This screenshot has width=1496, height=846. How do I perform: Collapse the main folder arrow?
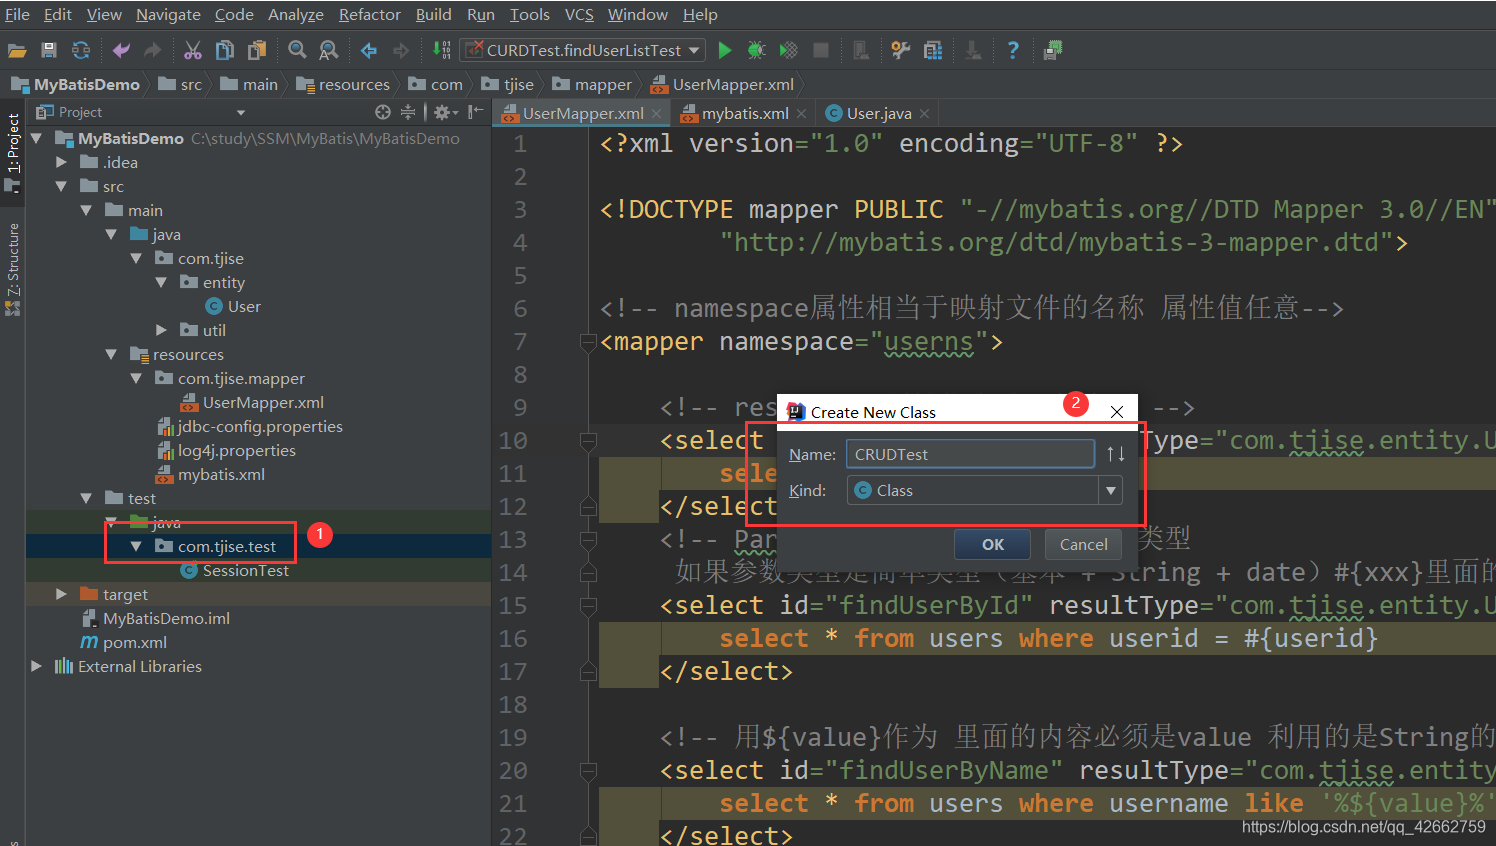click(86, 210)
